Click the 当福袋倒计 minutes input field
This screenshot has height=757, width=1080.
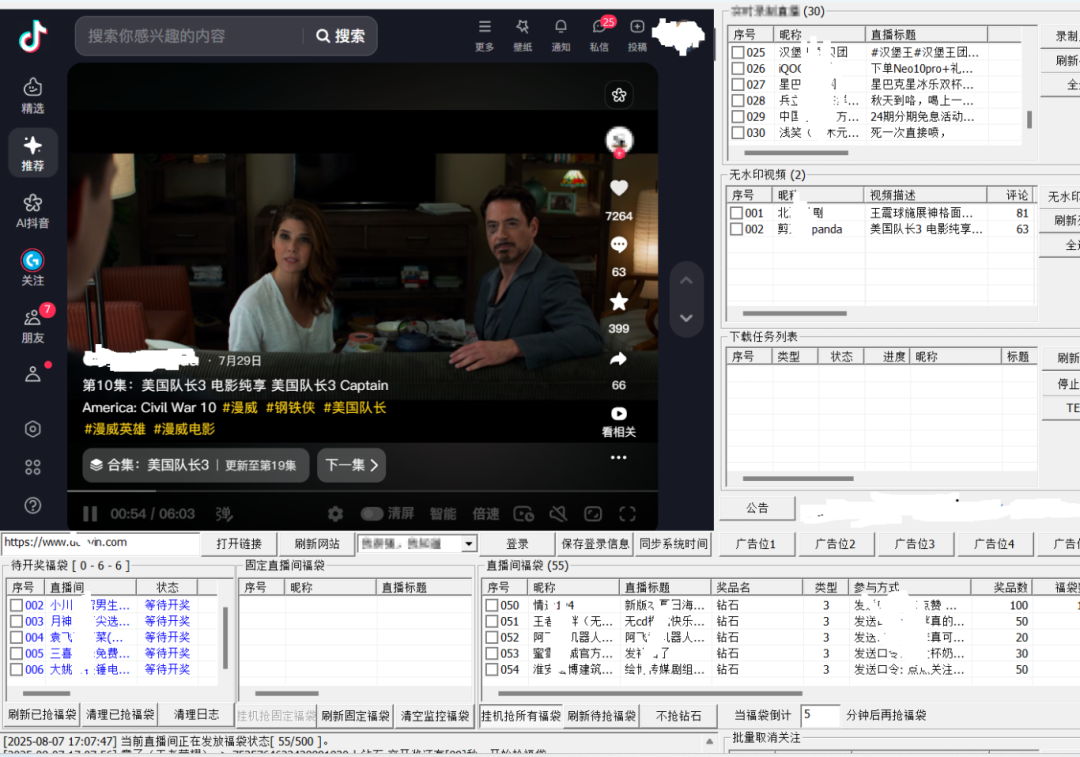click(x=820, y=715)
